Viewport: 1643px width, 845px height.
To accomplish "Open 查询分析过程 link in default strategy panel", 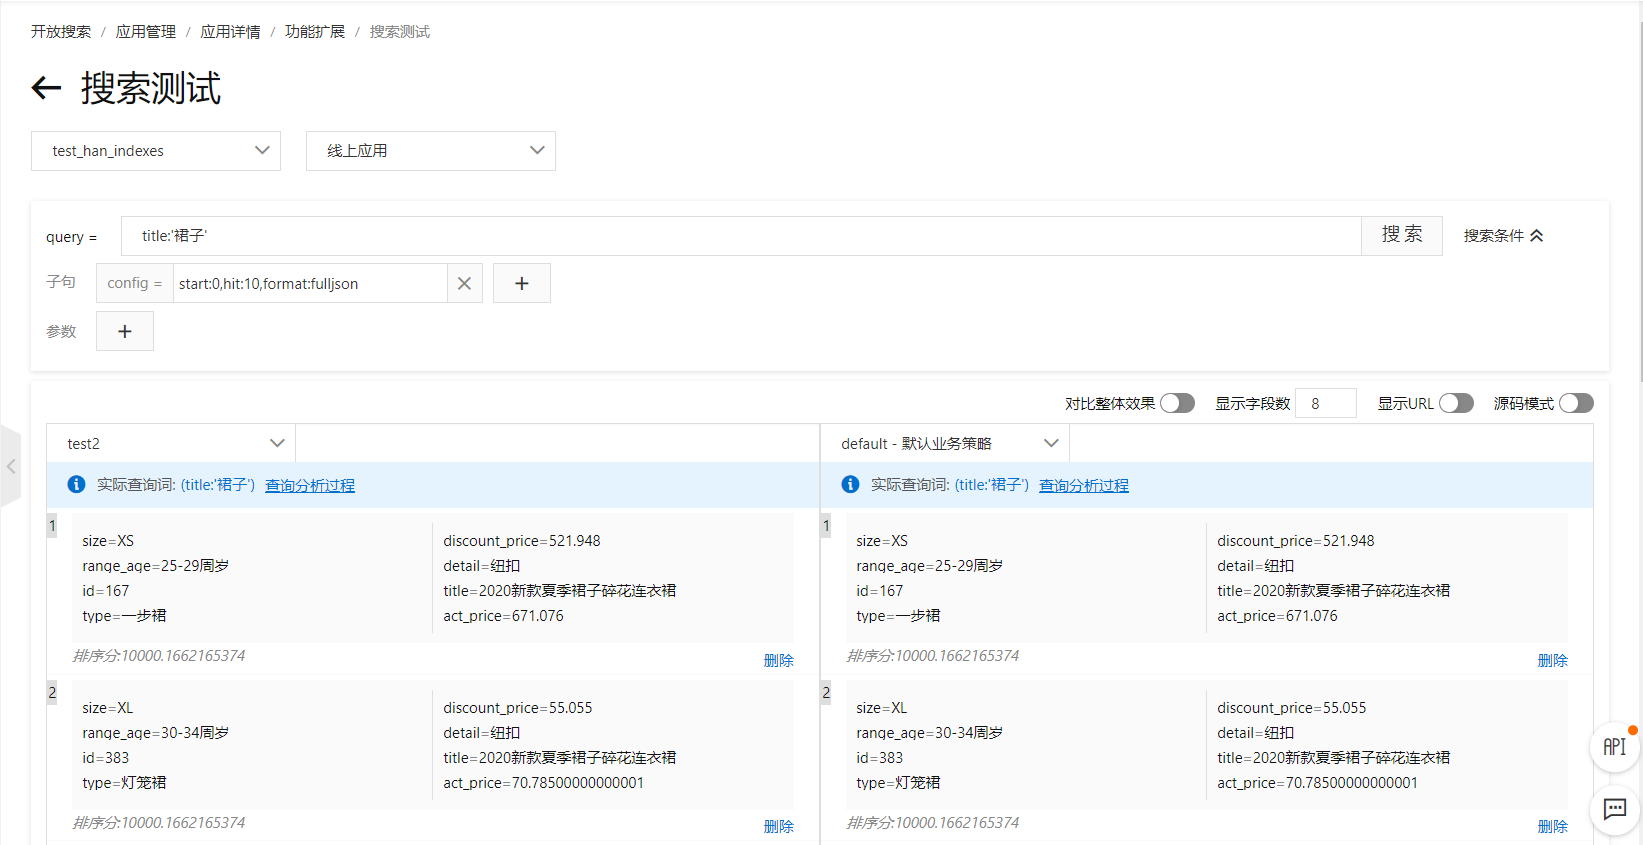I will coord(1084,485).
